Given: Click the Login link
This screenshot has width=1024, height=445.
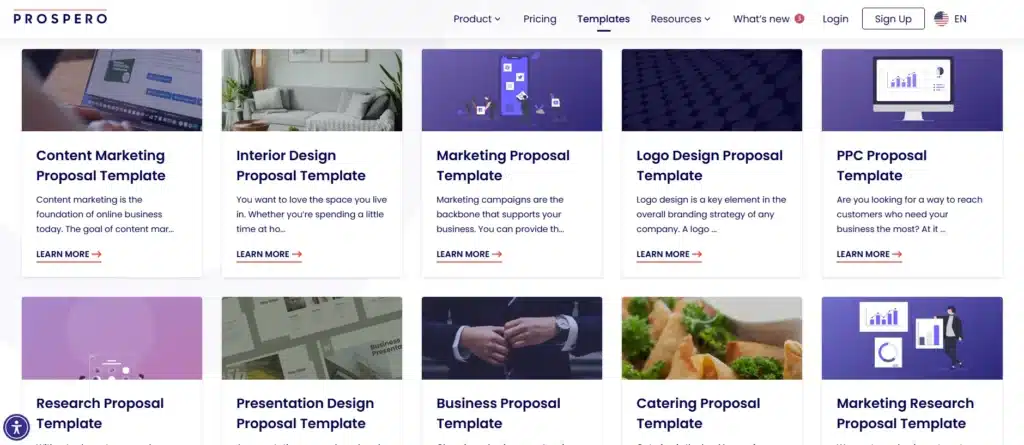Looking at the screenshot, I should [835, 19].
